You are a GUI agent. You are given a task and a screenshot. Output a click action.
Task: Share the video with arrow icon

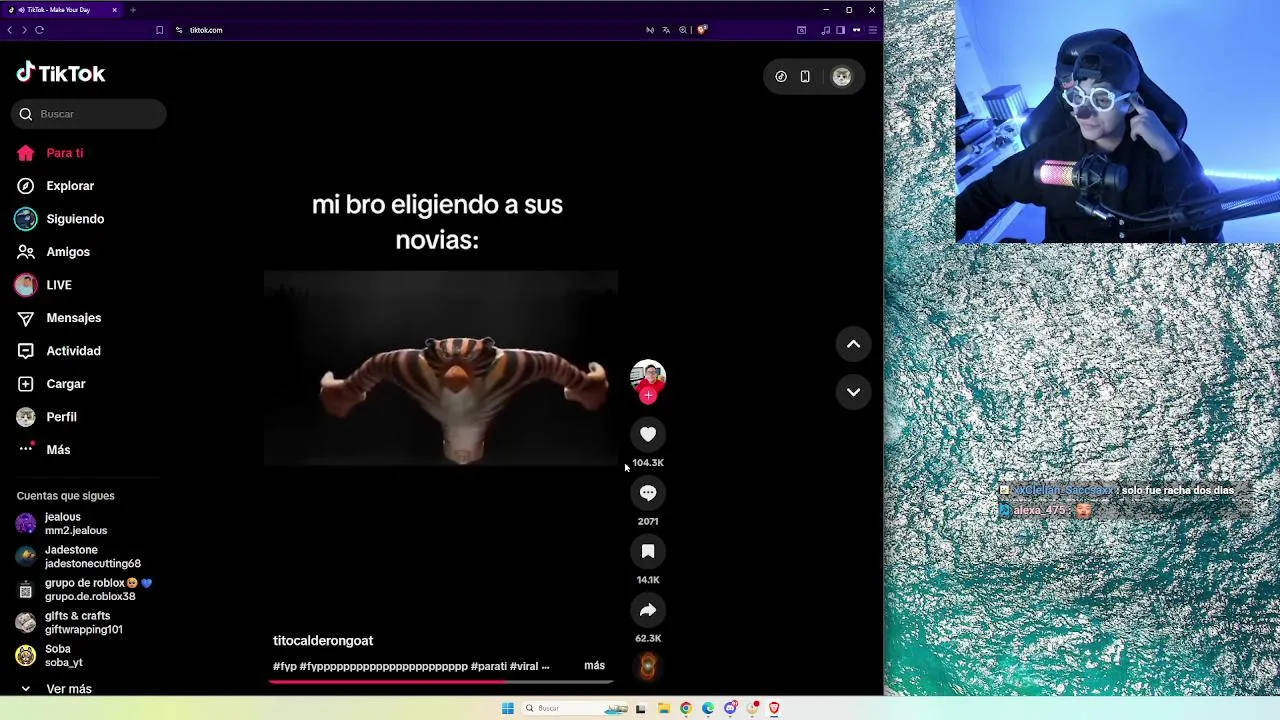click(648, 610)
